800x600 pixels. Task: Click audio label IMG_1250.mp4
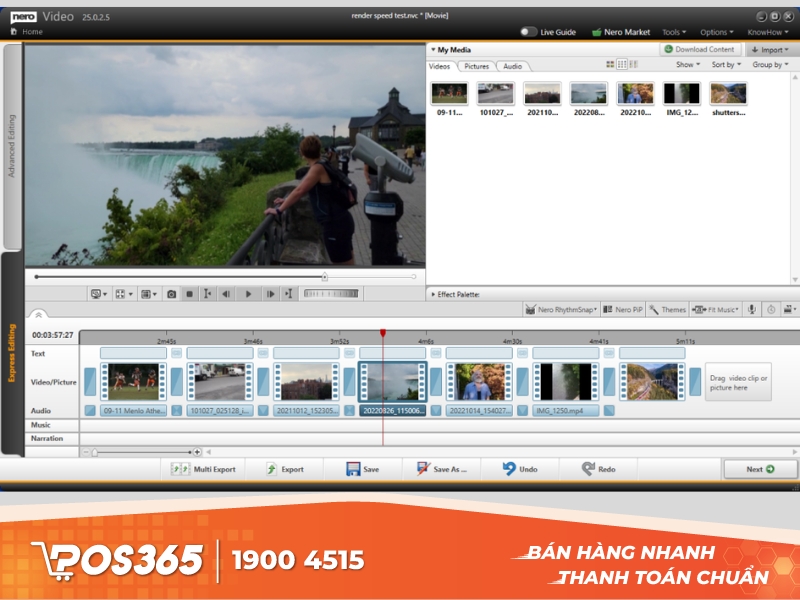click(566, 411)
